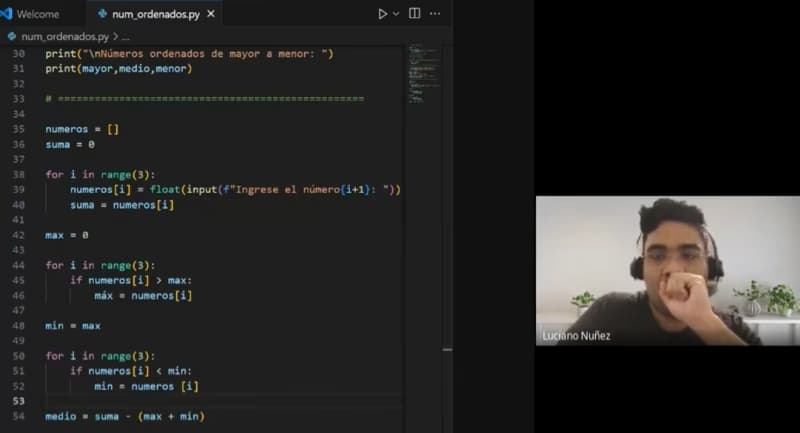Click the 'numeros = []' line
Viewport: 800px width, 433px height.
82,129
